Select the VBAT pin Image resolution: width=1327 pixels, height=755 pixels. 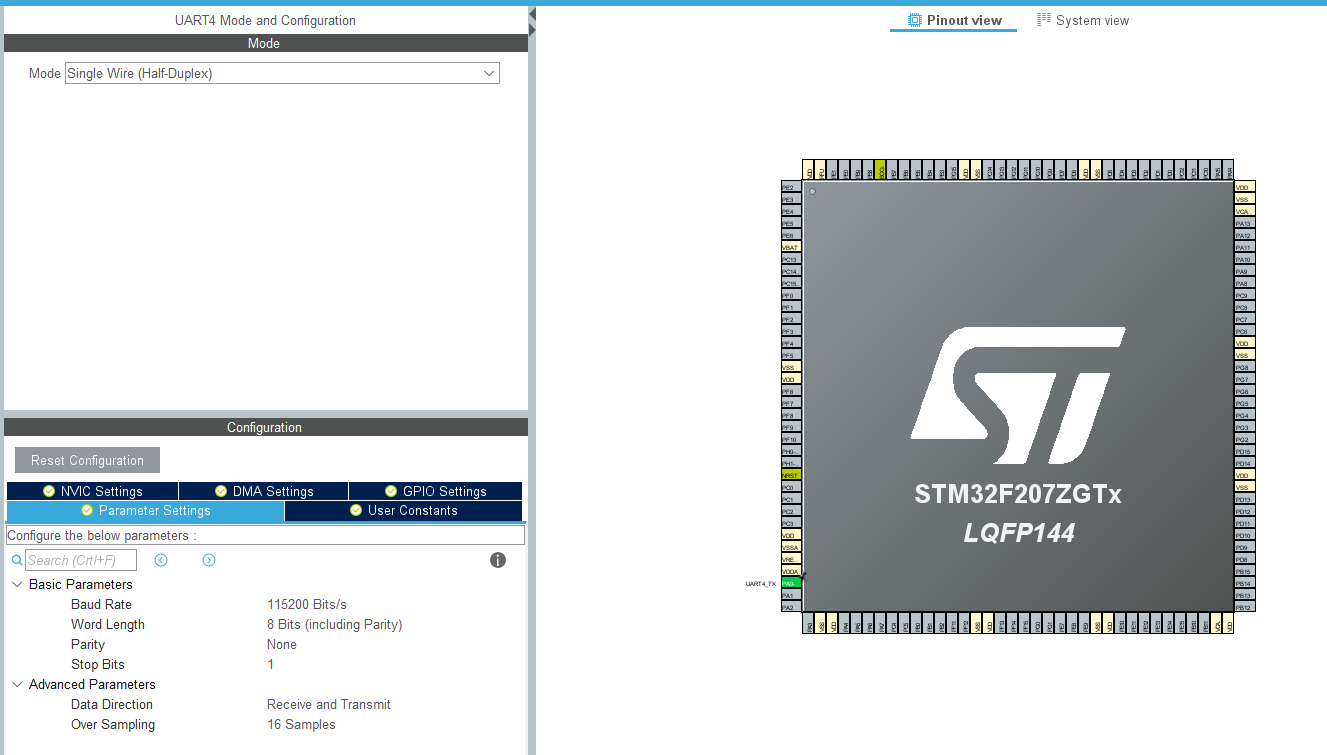[791, 247]
